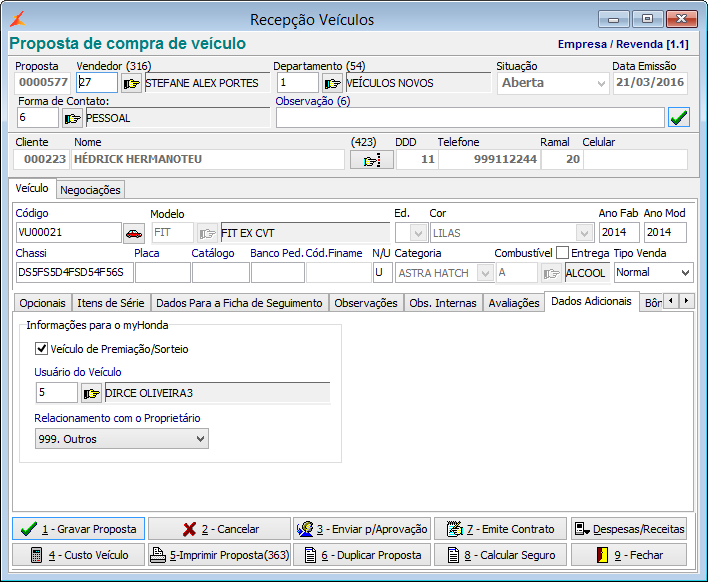Open the Opcionais sub-tab

pyautogui.click(x=42, y=303)
